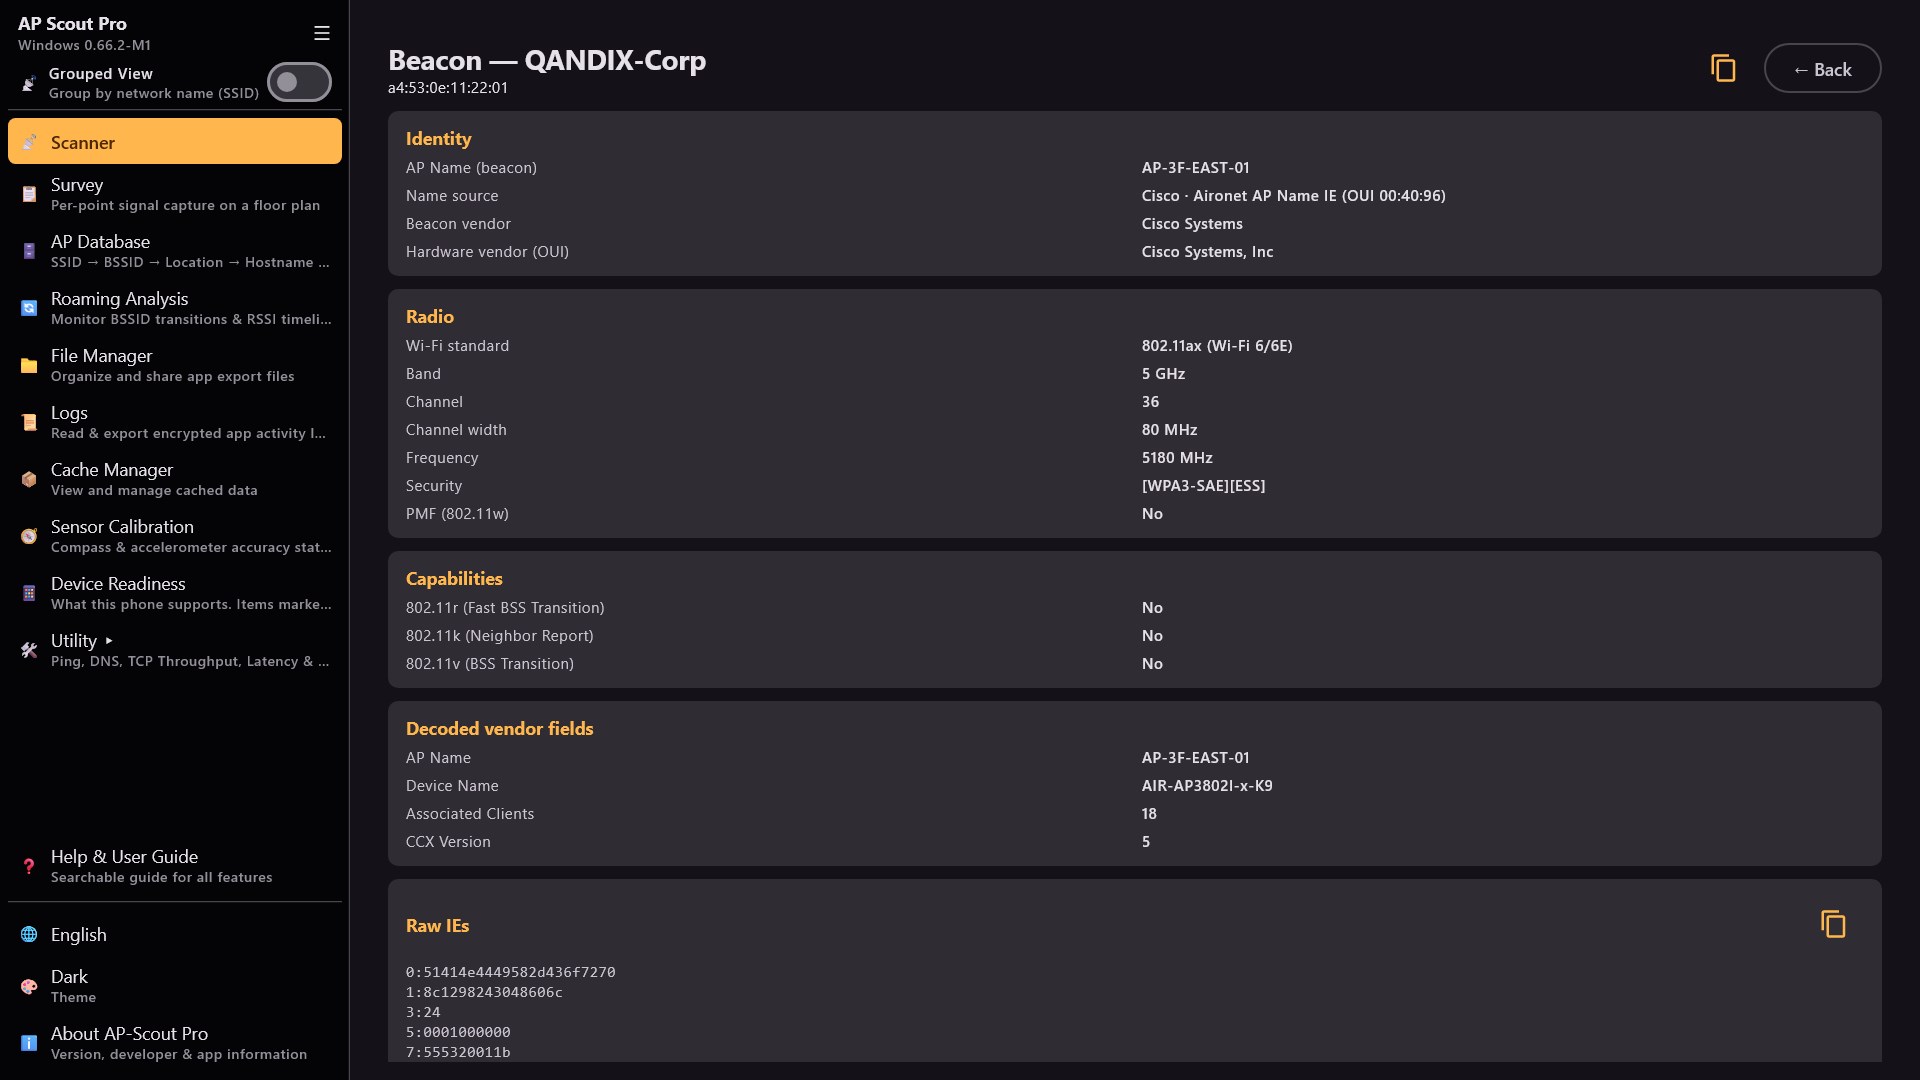
Task: Click the Cache Manager box icon
Action: point(29,479)
